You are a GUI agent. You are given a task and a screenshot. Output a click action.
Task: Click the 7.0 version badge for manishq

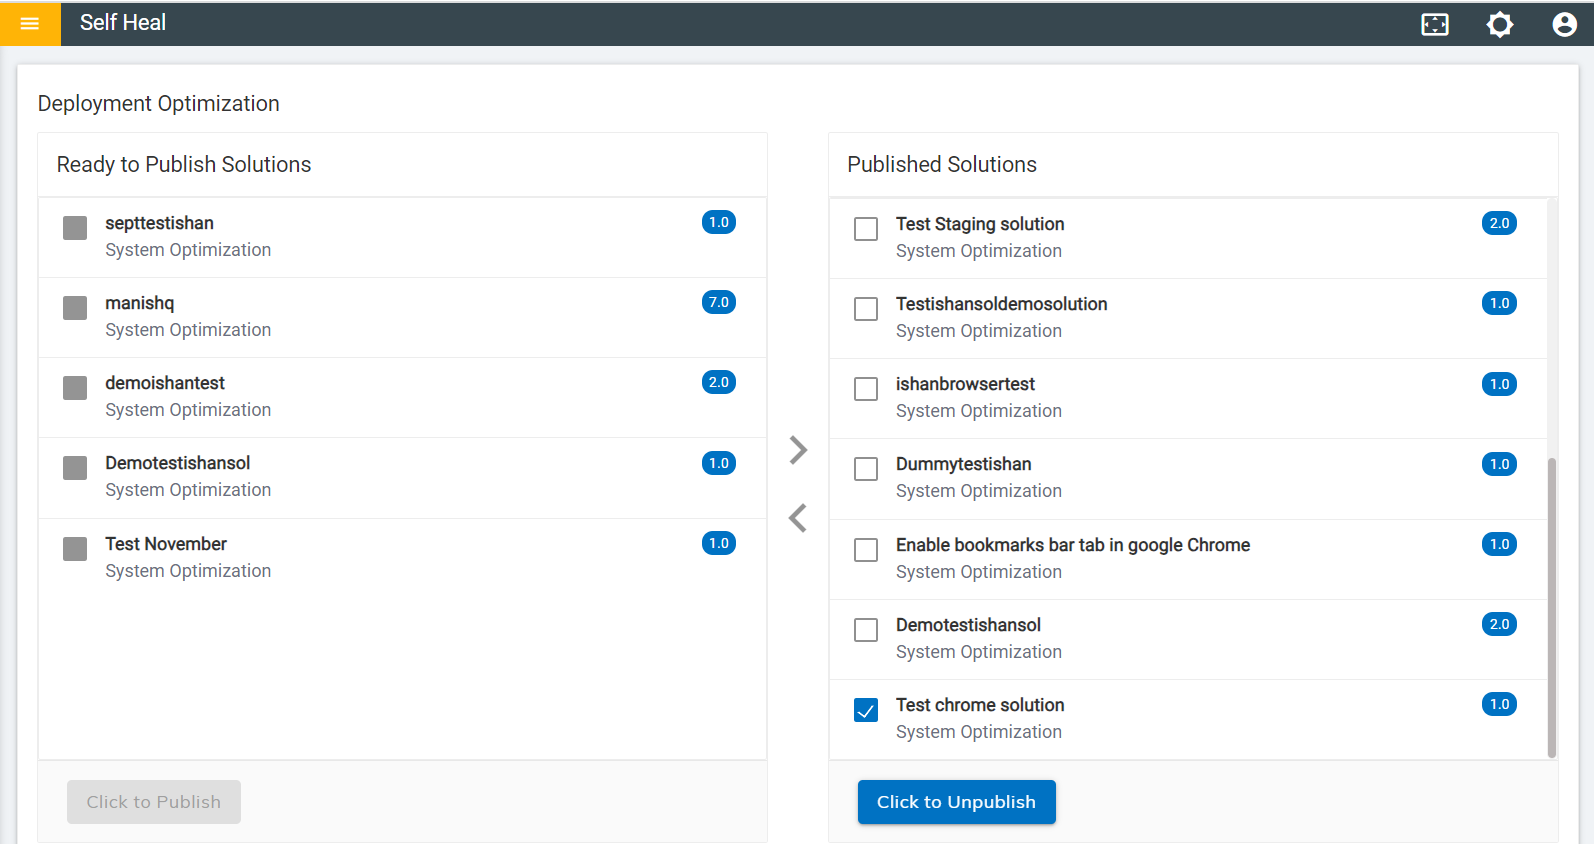(x=719, y=302)
